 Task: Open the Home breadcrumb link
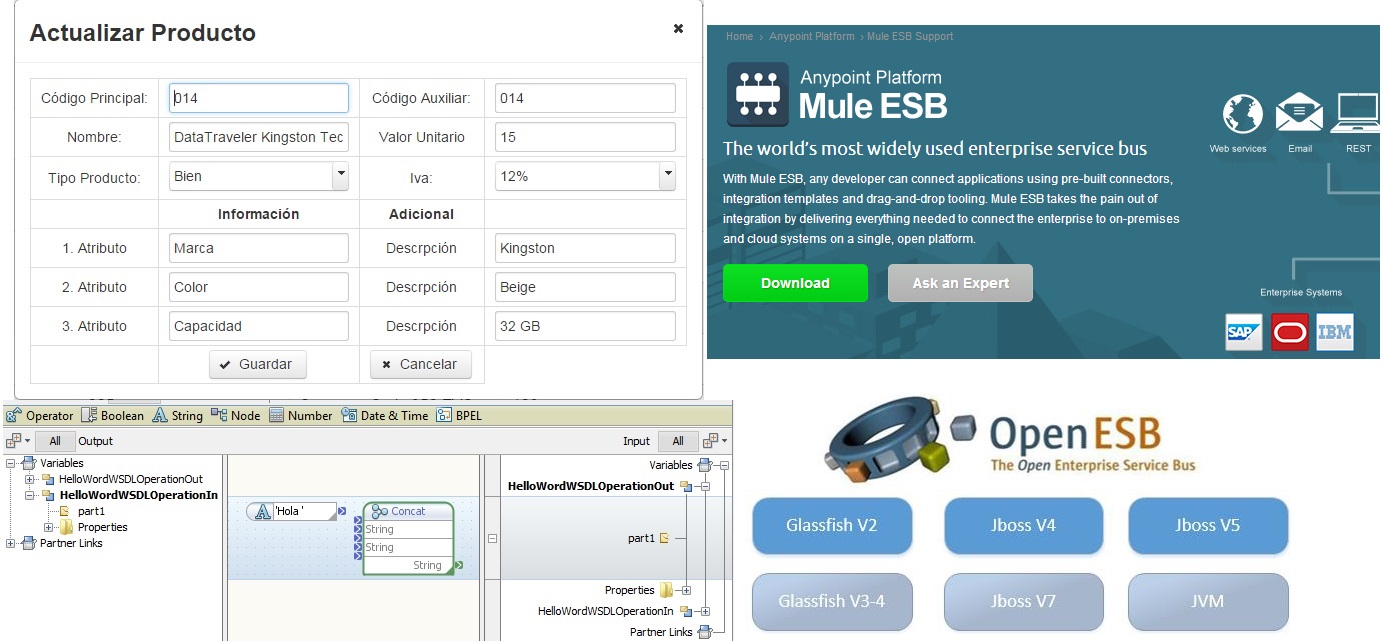click(x=739, y=36)
